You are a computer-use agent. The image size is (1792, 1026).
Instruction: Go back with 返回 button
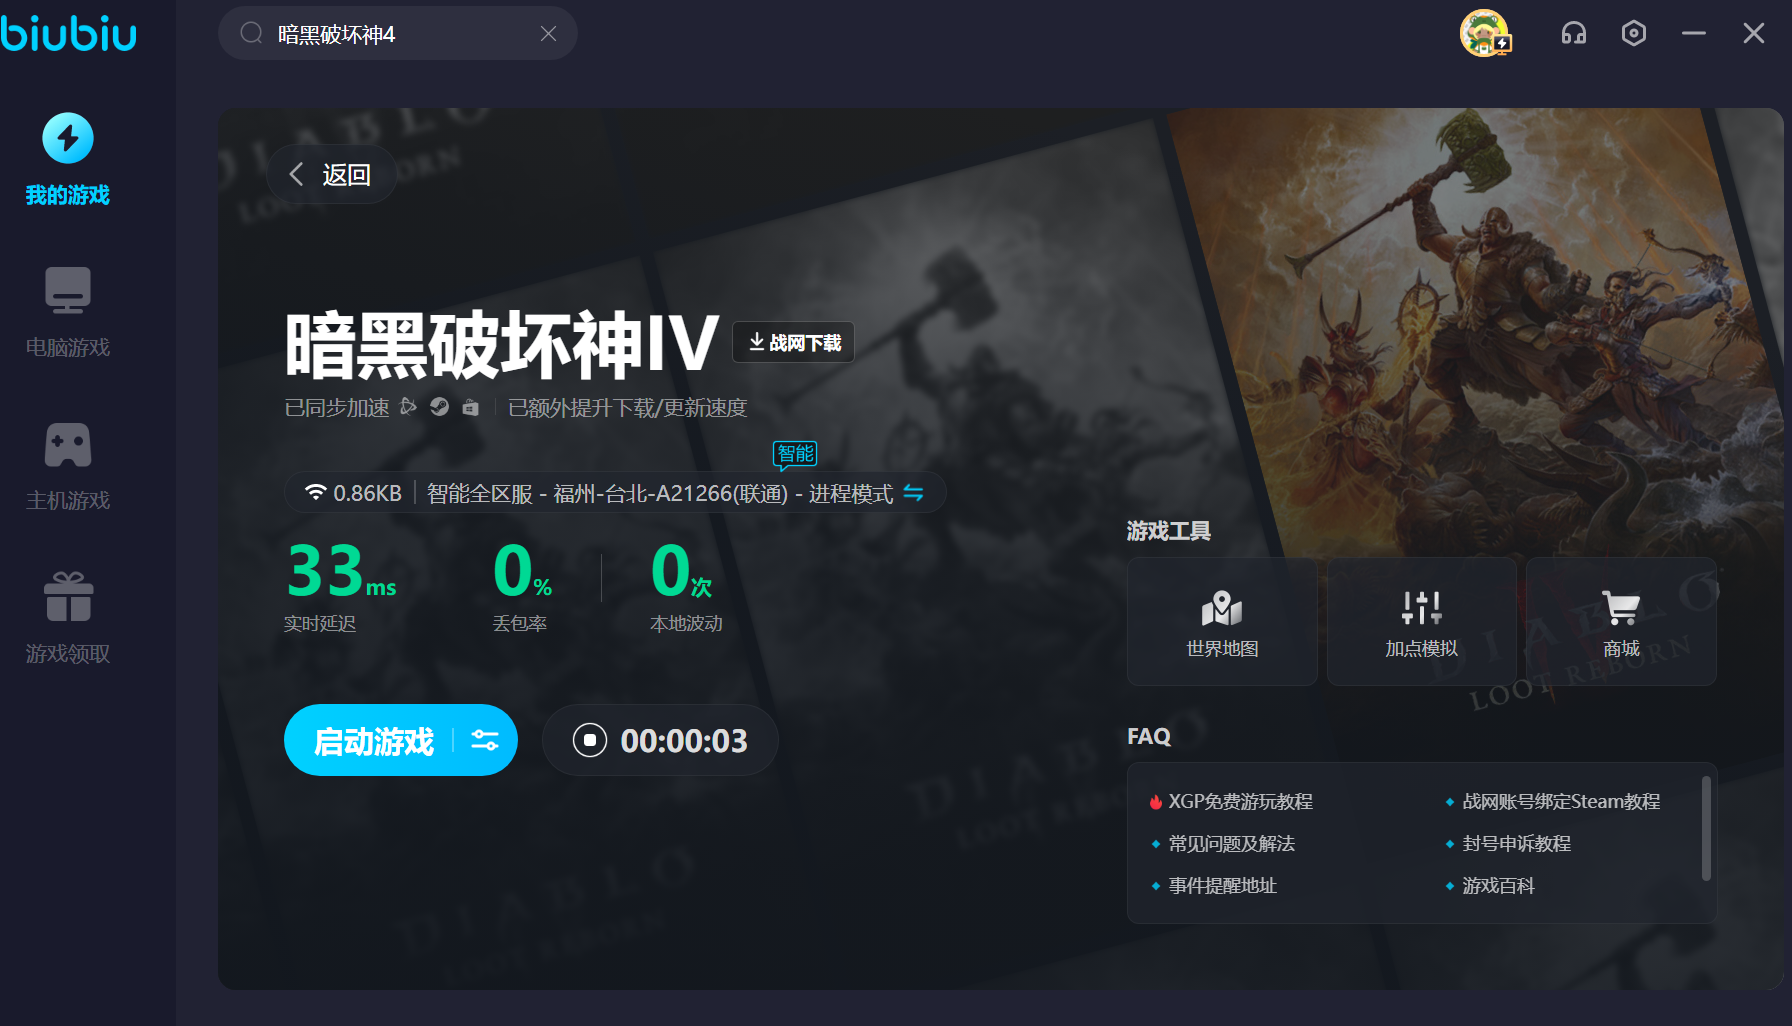tap(331, 175)
